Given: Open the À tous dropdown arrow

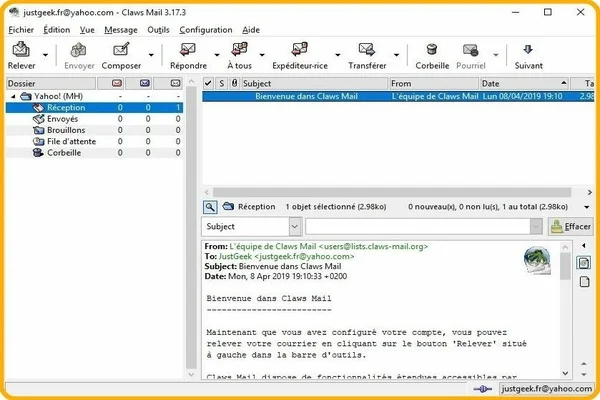Looking at the screenshot, I should click(x=262, y=56).
